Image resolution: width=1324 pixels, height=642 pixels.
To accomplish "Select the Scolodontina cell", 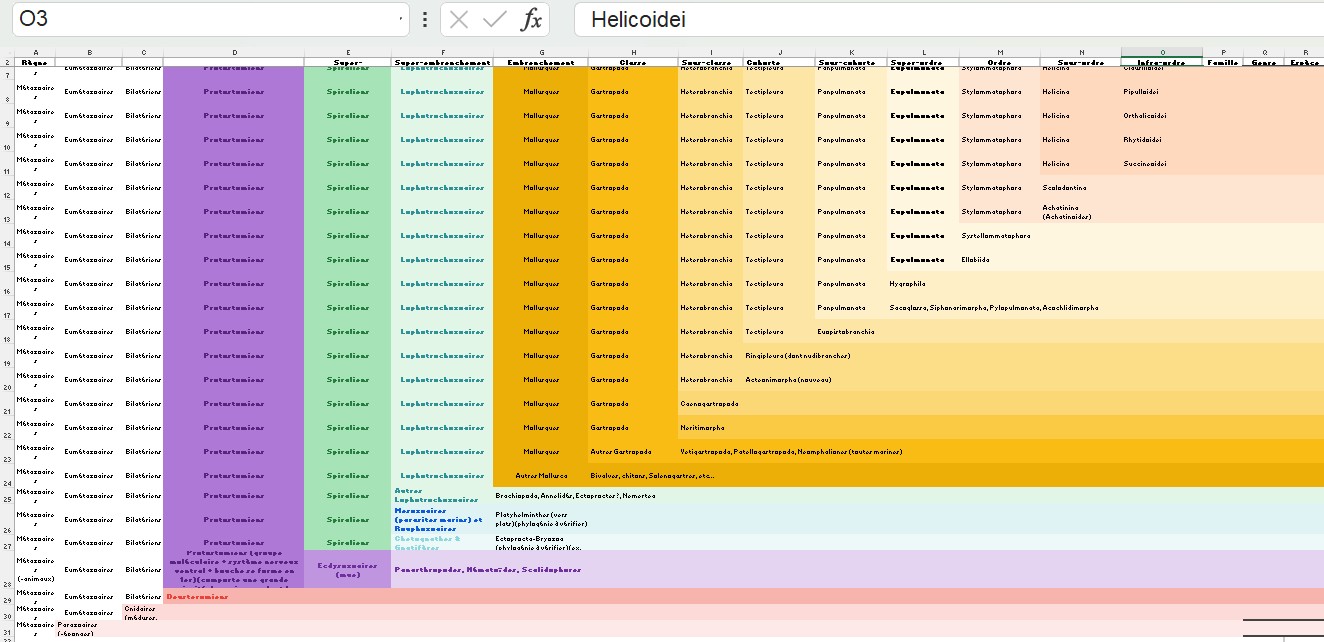I will [1081, 188].
